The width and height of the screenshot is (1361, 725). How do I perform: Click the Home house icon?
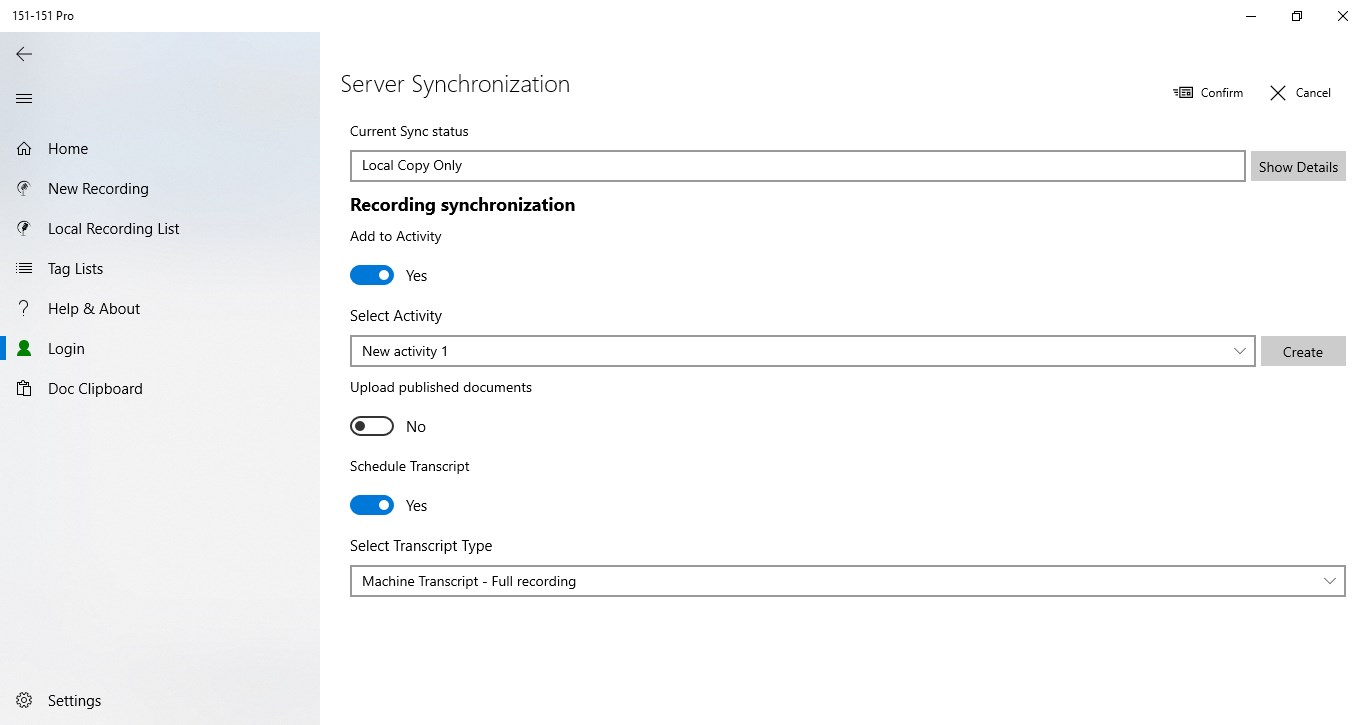pyautogui.click(x=24, y=149)
